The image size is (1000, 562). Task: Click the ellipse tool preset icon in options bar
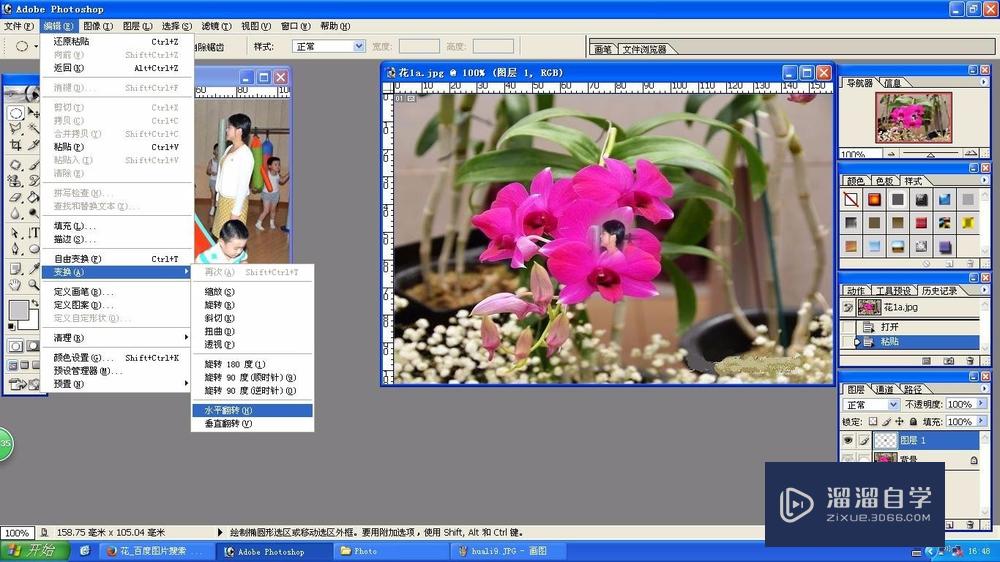click(22, 46)
